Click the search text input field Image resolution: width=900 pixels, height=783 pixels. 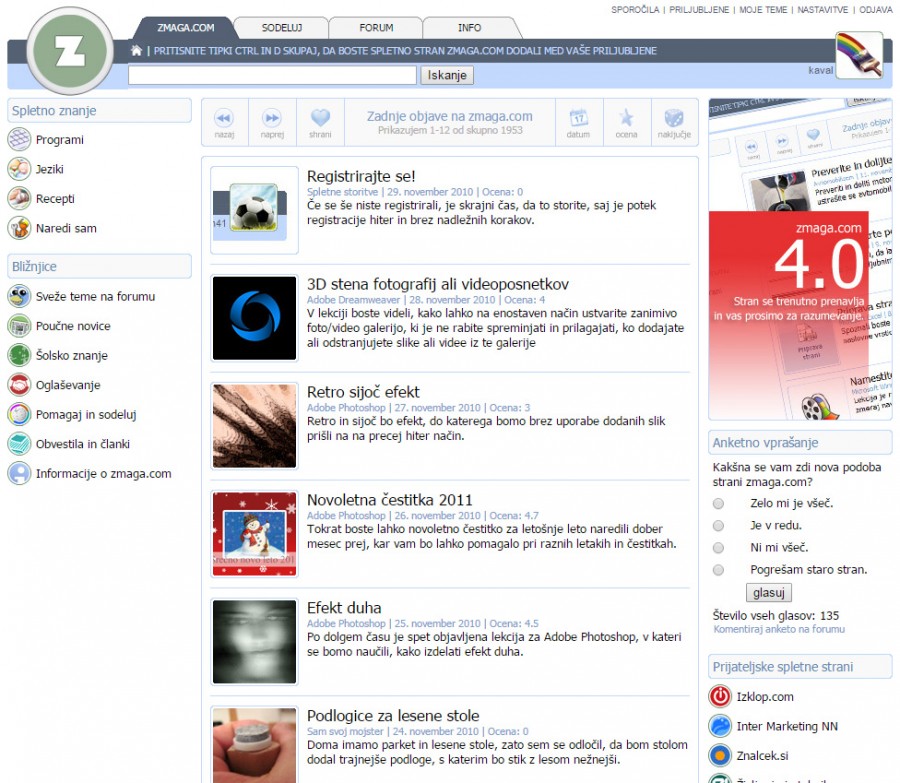pyautogui.click(x=272, y=75)
